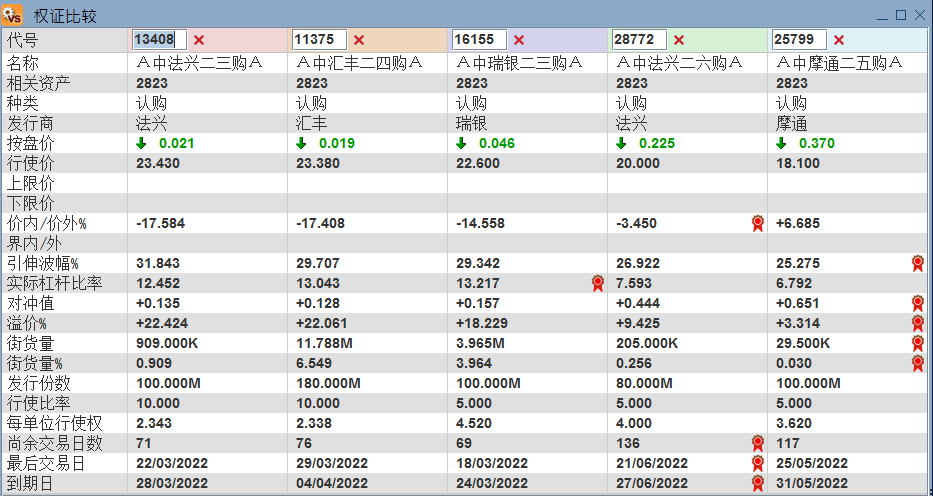Click ribbon badge beside +3.314 premium
This screenshot has width=933, height=496.
918,324
